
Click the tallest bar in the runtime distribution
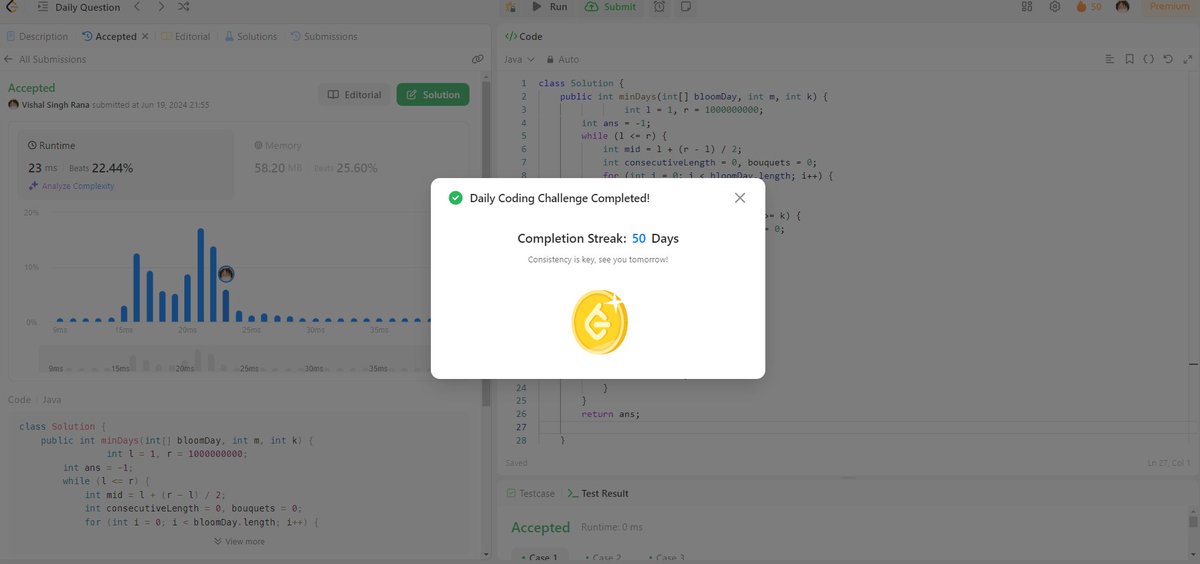click(x=200, y=275)
